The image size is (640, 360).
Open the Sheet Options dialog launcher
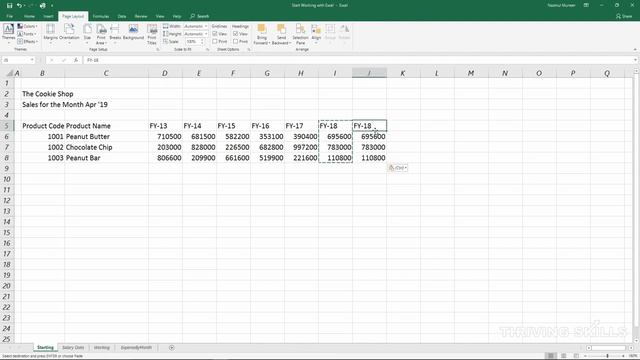(249, 49)
